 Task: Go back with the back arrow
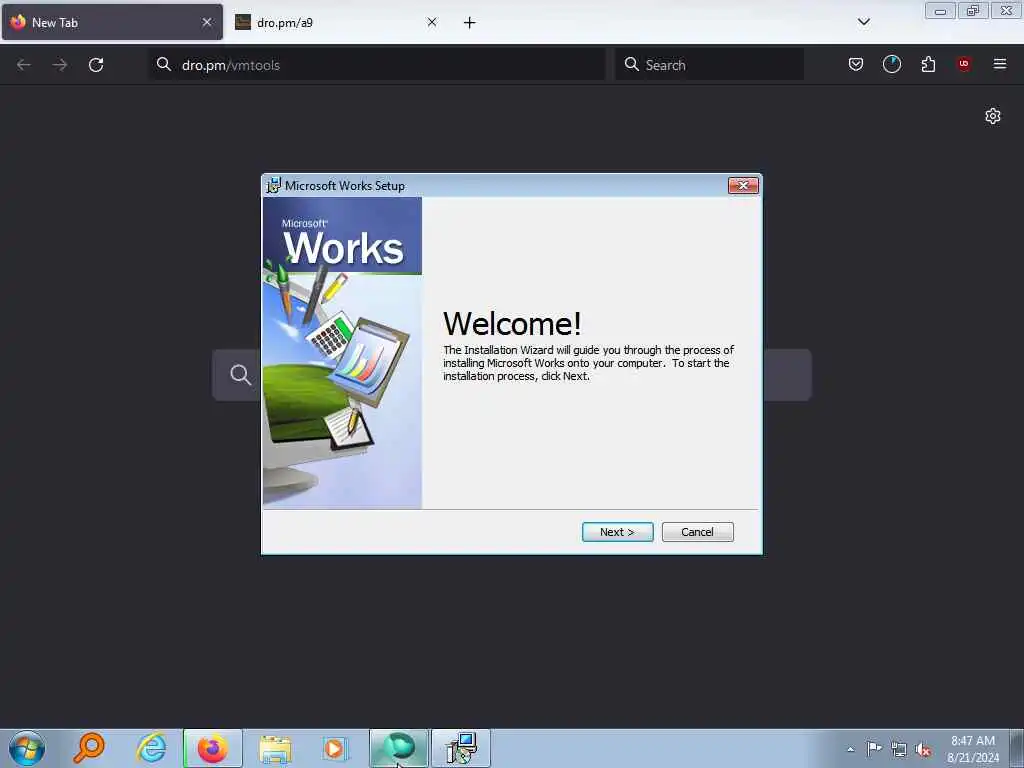tap(24, 65)
